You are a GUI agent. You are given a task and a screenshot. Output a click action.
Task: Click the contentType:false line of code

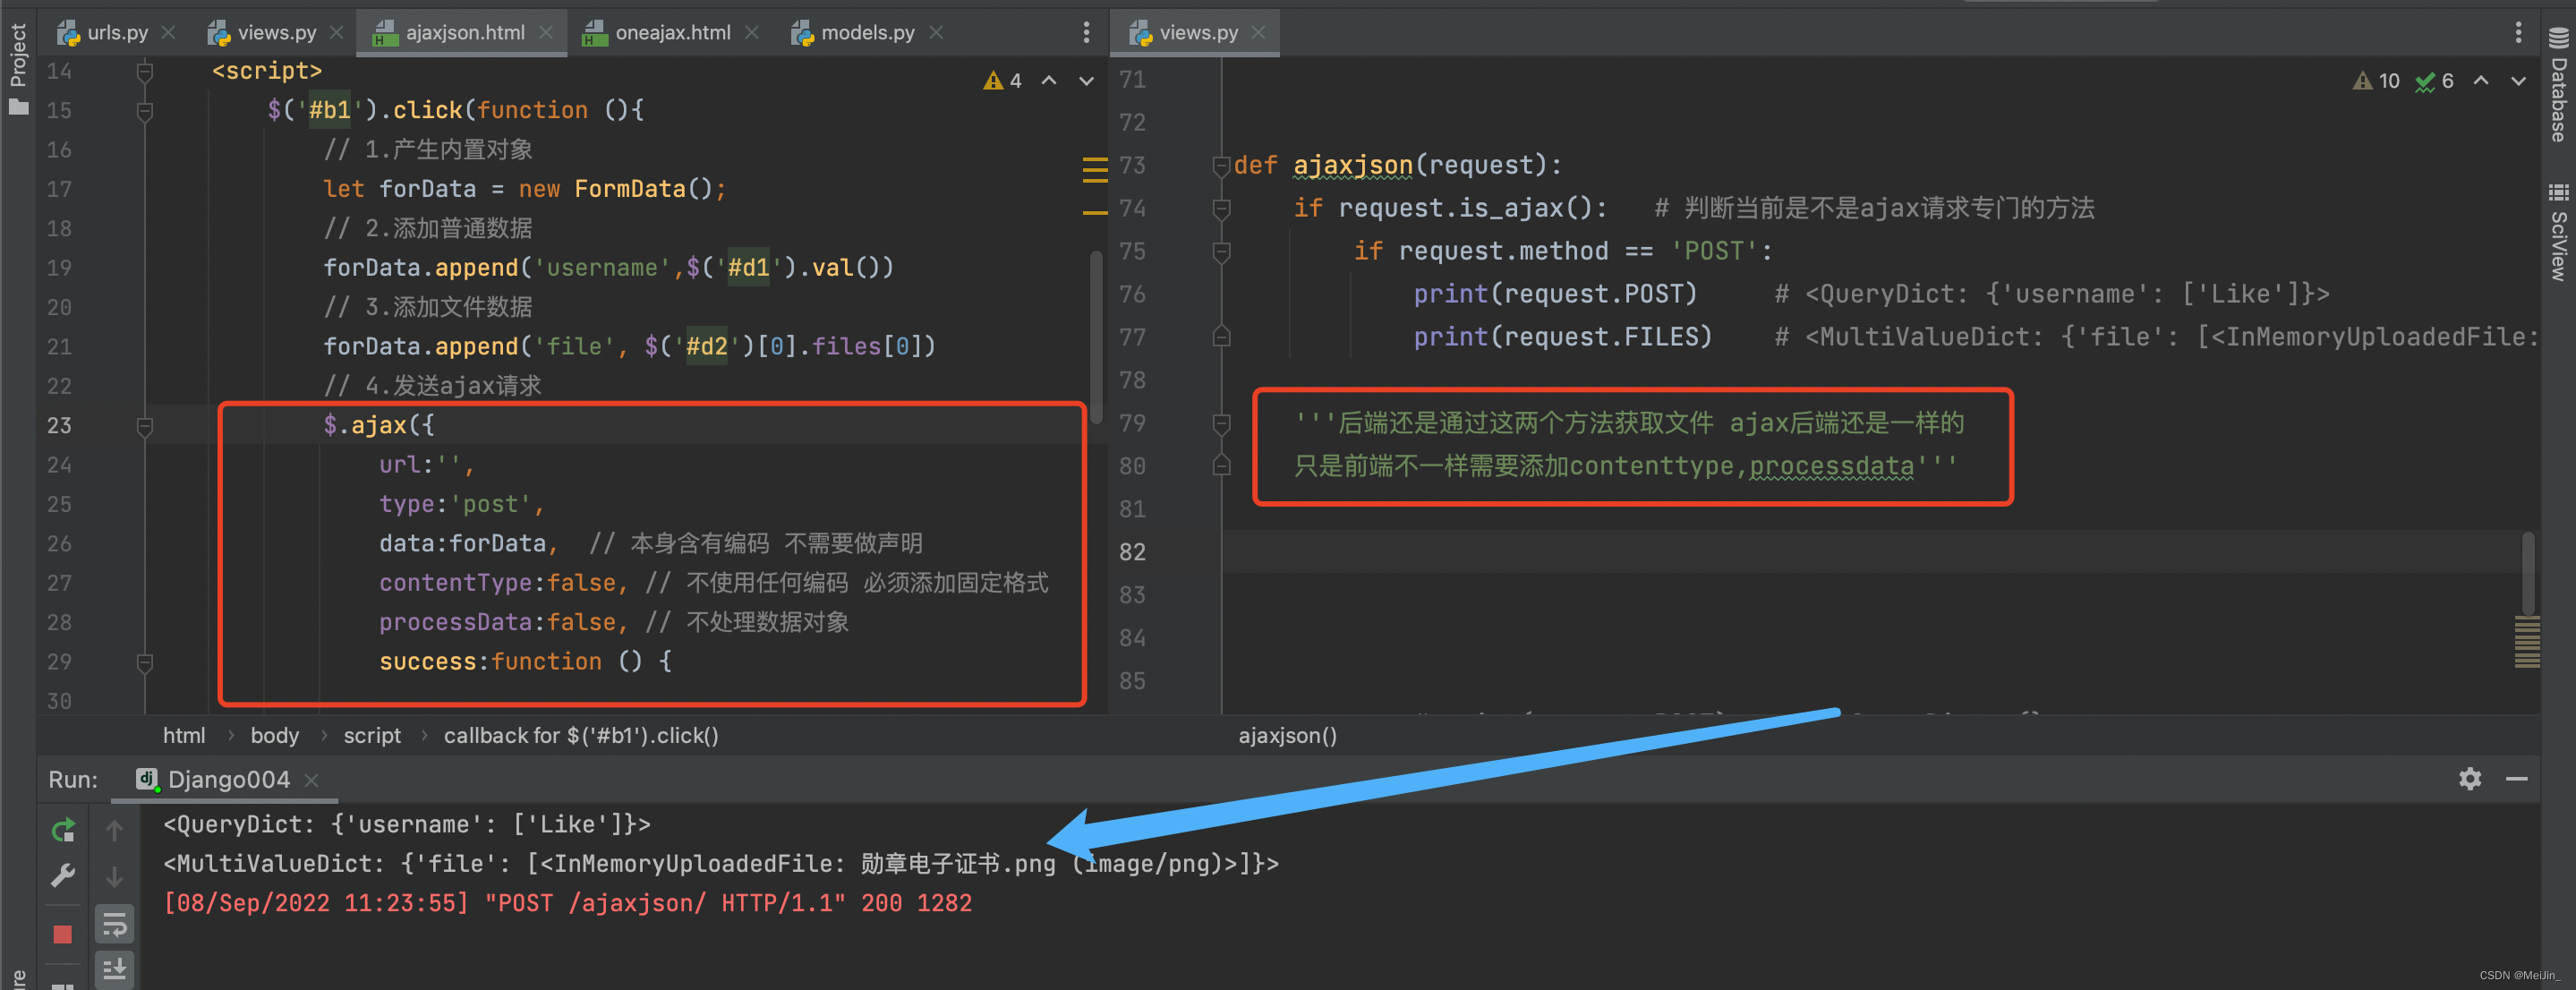point(713,583)
